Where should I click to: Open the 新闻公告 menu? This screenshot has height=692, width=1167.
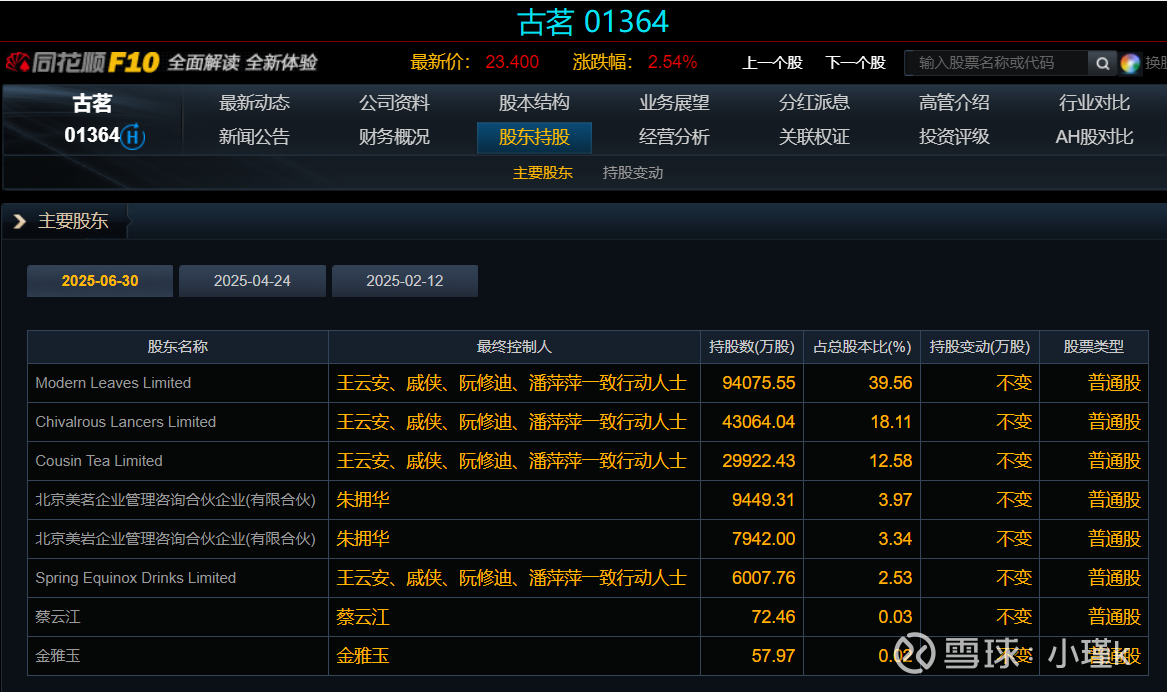point(254,137)
